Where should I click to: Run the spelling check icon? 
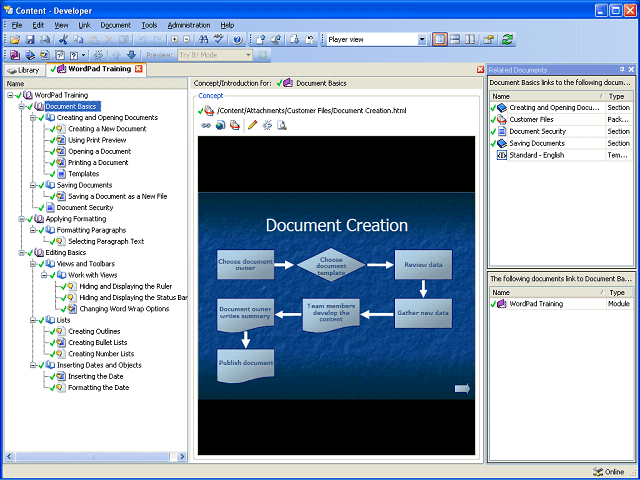[218, 39]
